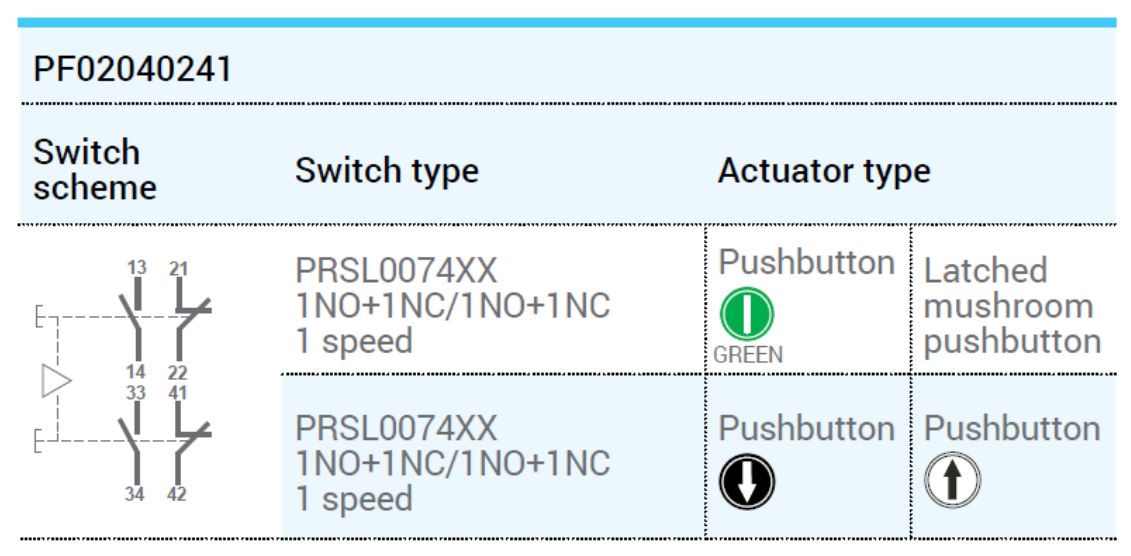Click terminal number 42 in the scheme

click(x=177, y=495)
